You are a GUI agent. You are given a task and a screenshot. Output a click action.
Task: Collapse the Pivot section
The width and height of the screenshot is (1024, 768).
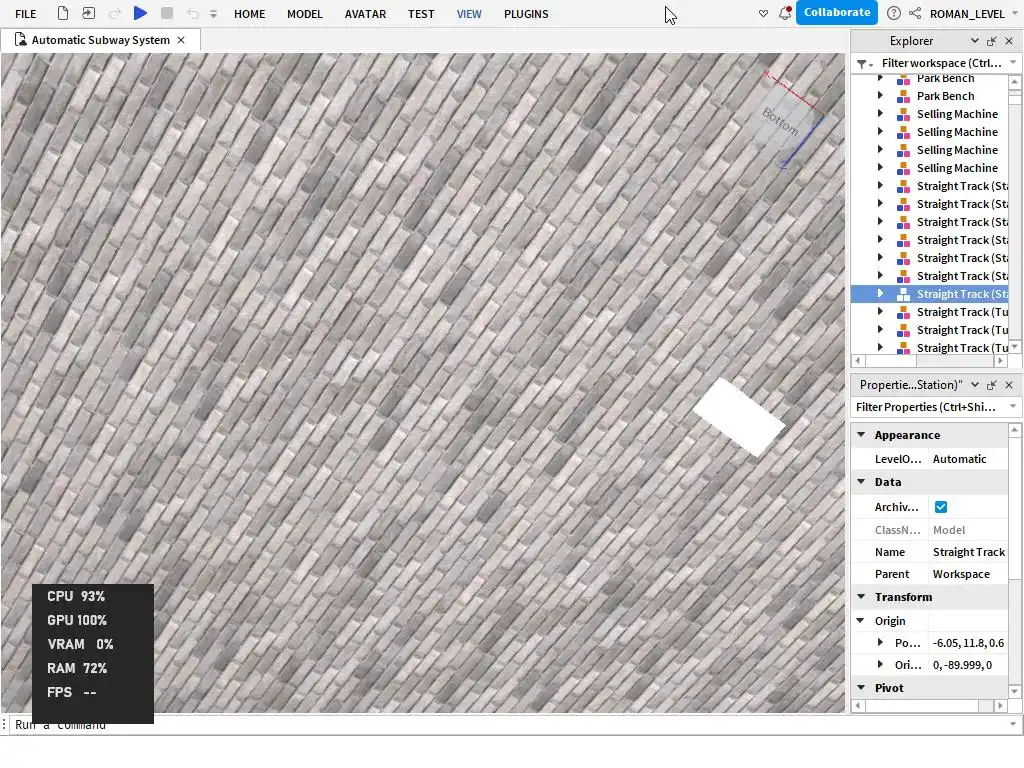click(x=861, y=687)
